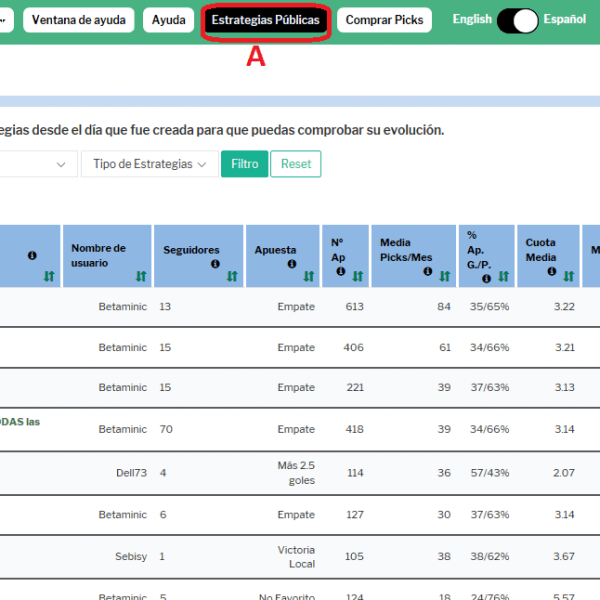Open the Ventana de ayuda tab
The width and height of the screenshot is (600, 600).
coord(78,20)
